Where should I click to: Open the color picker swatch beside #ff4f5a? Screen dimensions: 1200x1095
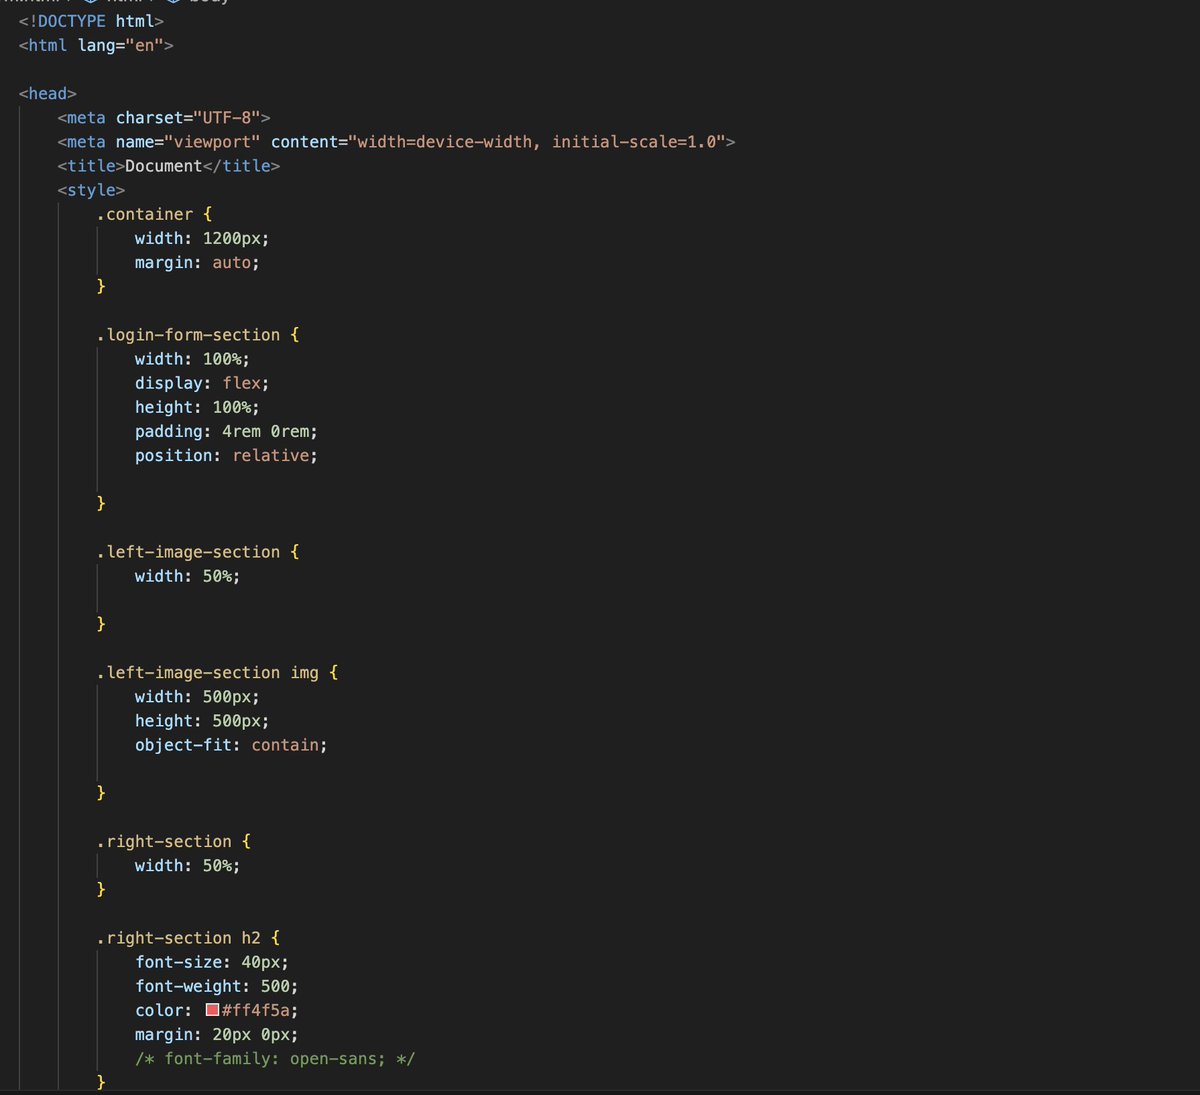[212, 1010]
